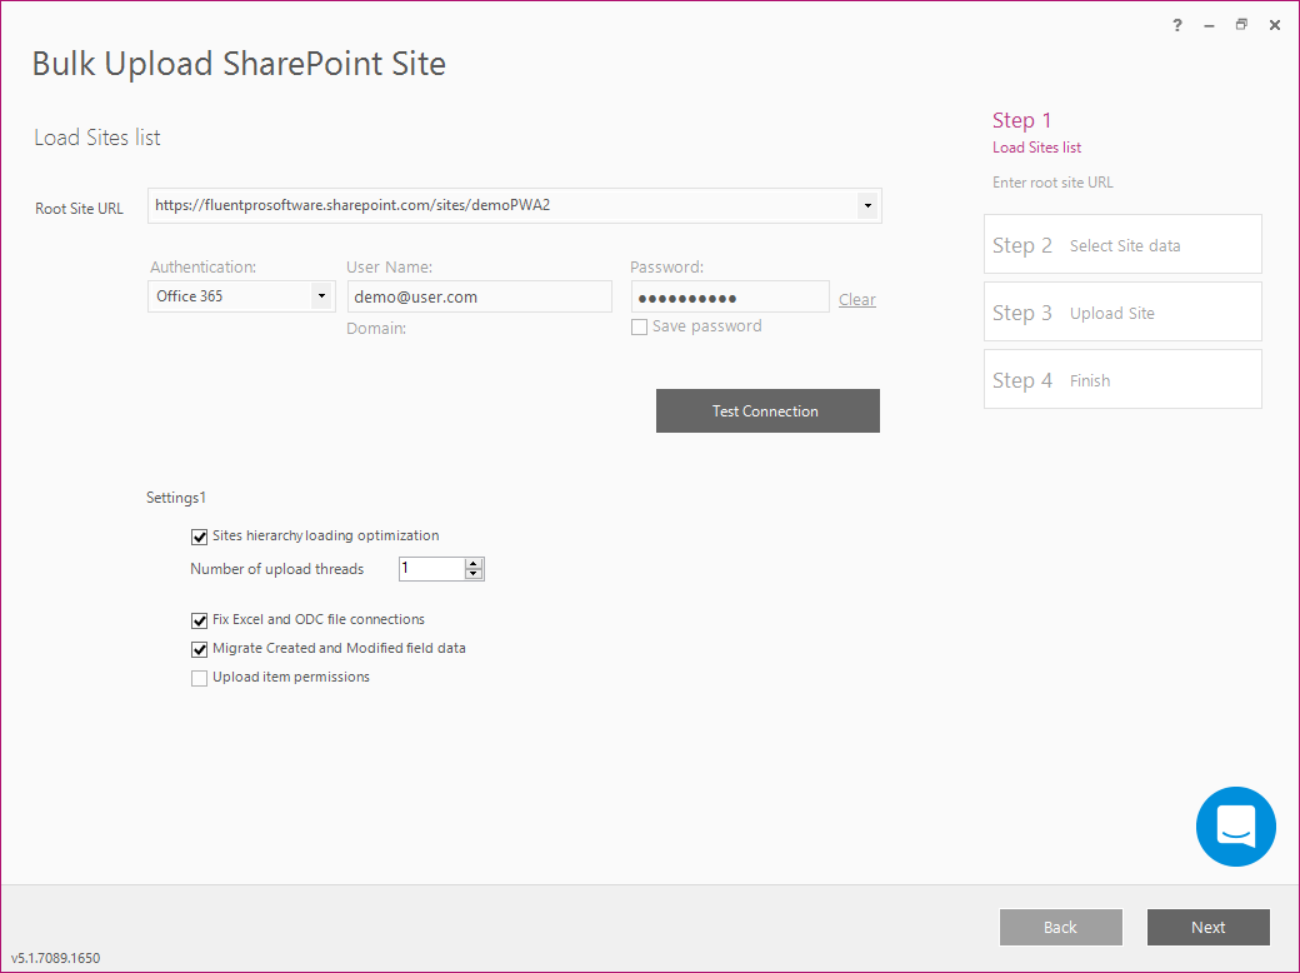The image size is (1300, 973).
Task: Minimize the Bulk Upload window
Action: point(1209,26)
